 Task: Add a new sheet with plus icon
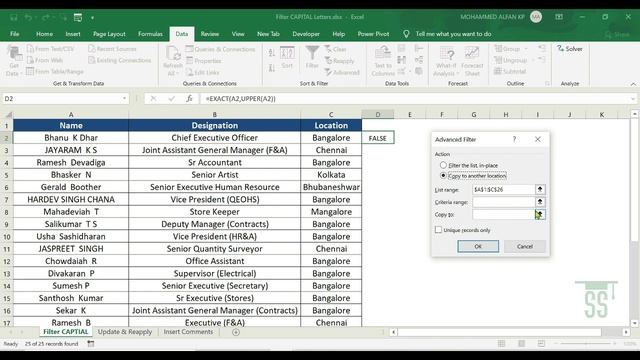[x=236, y=332]
